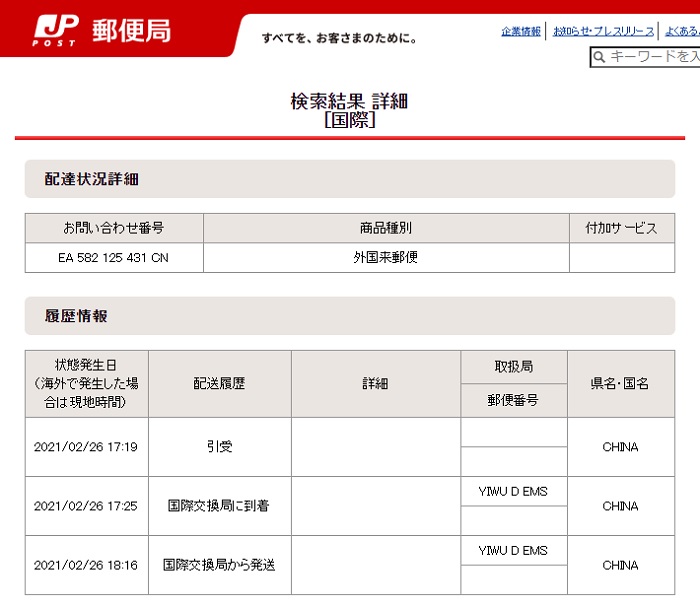Click the 引受 status cell

pyautogui.click(x=219, y=447)
